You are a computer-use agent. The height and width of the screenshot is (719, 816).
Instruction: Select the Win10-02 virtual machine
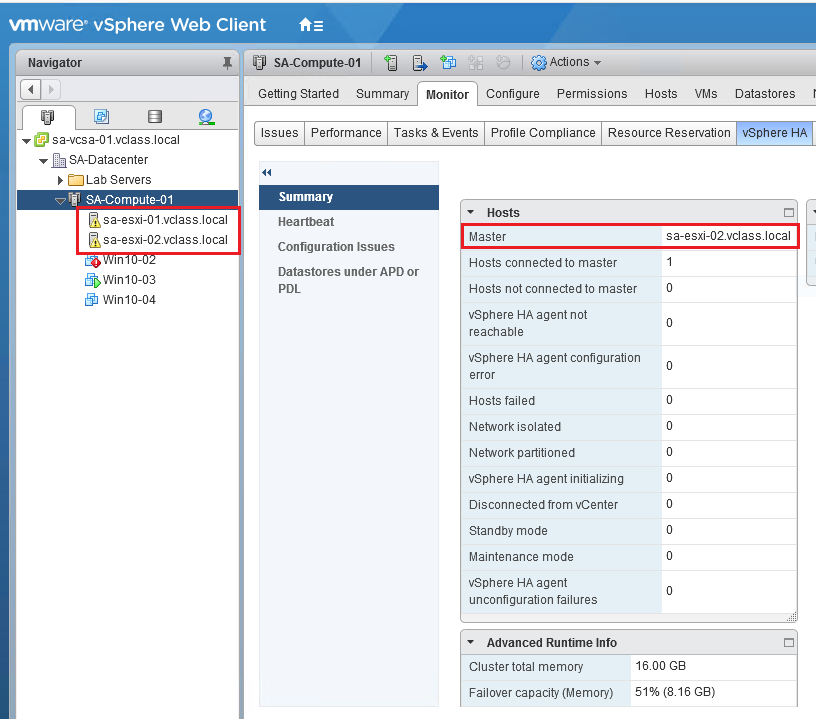coord(129,260)
